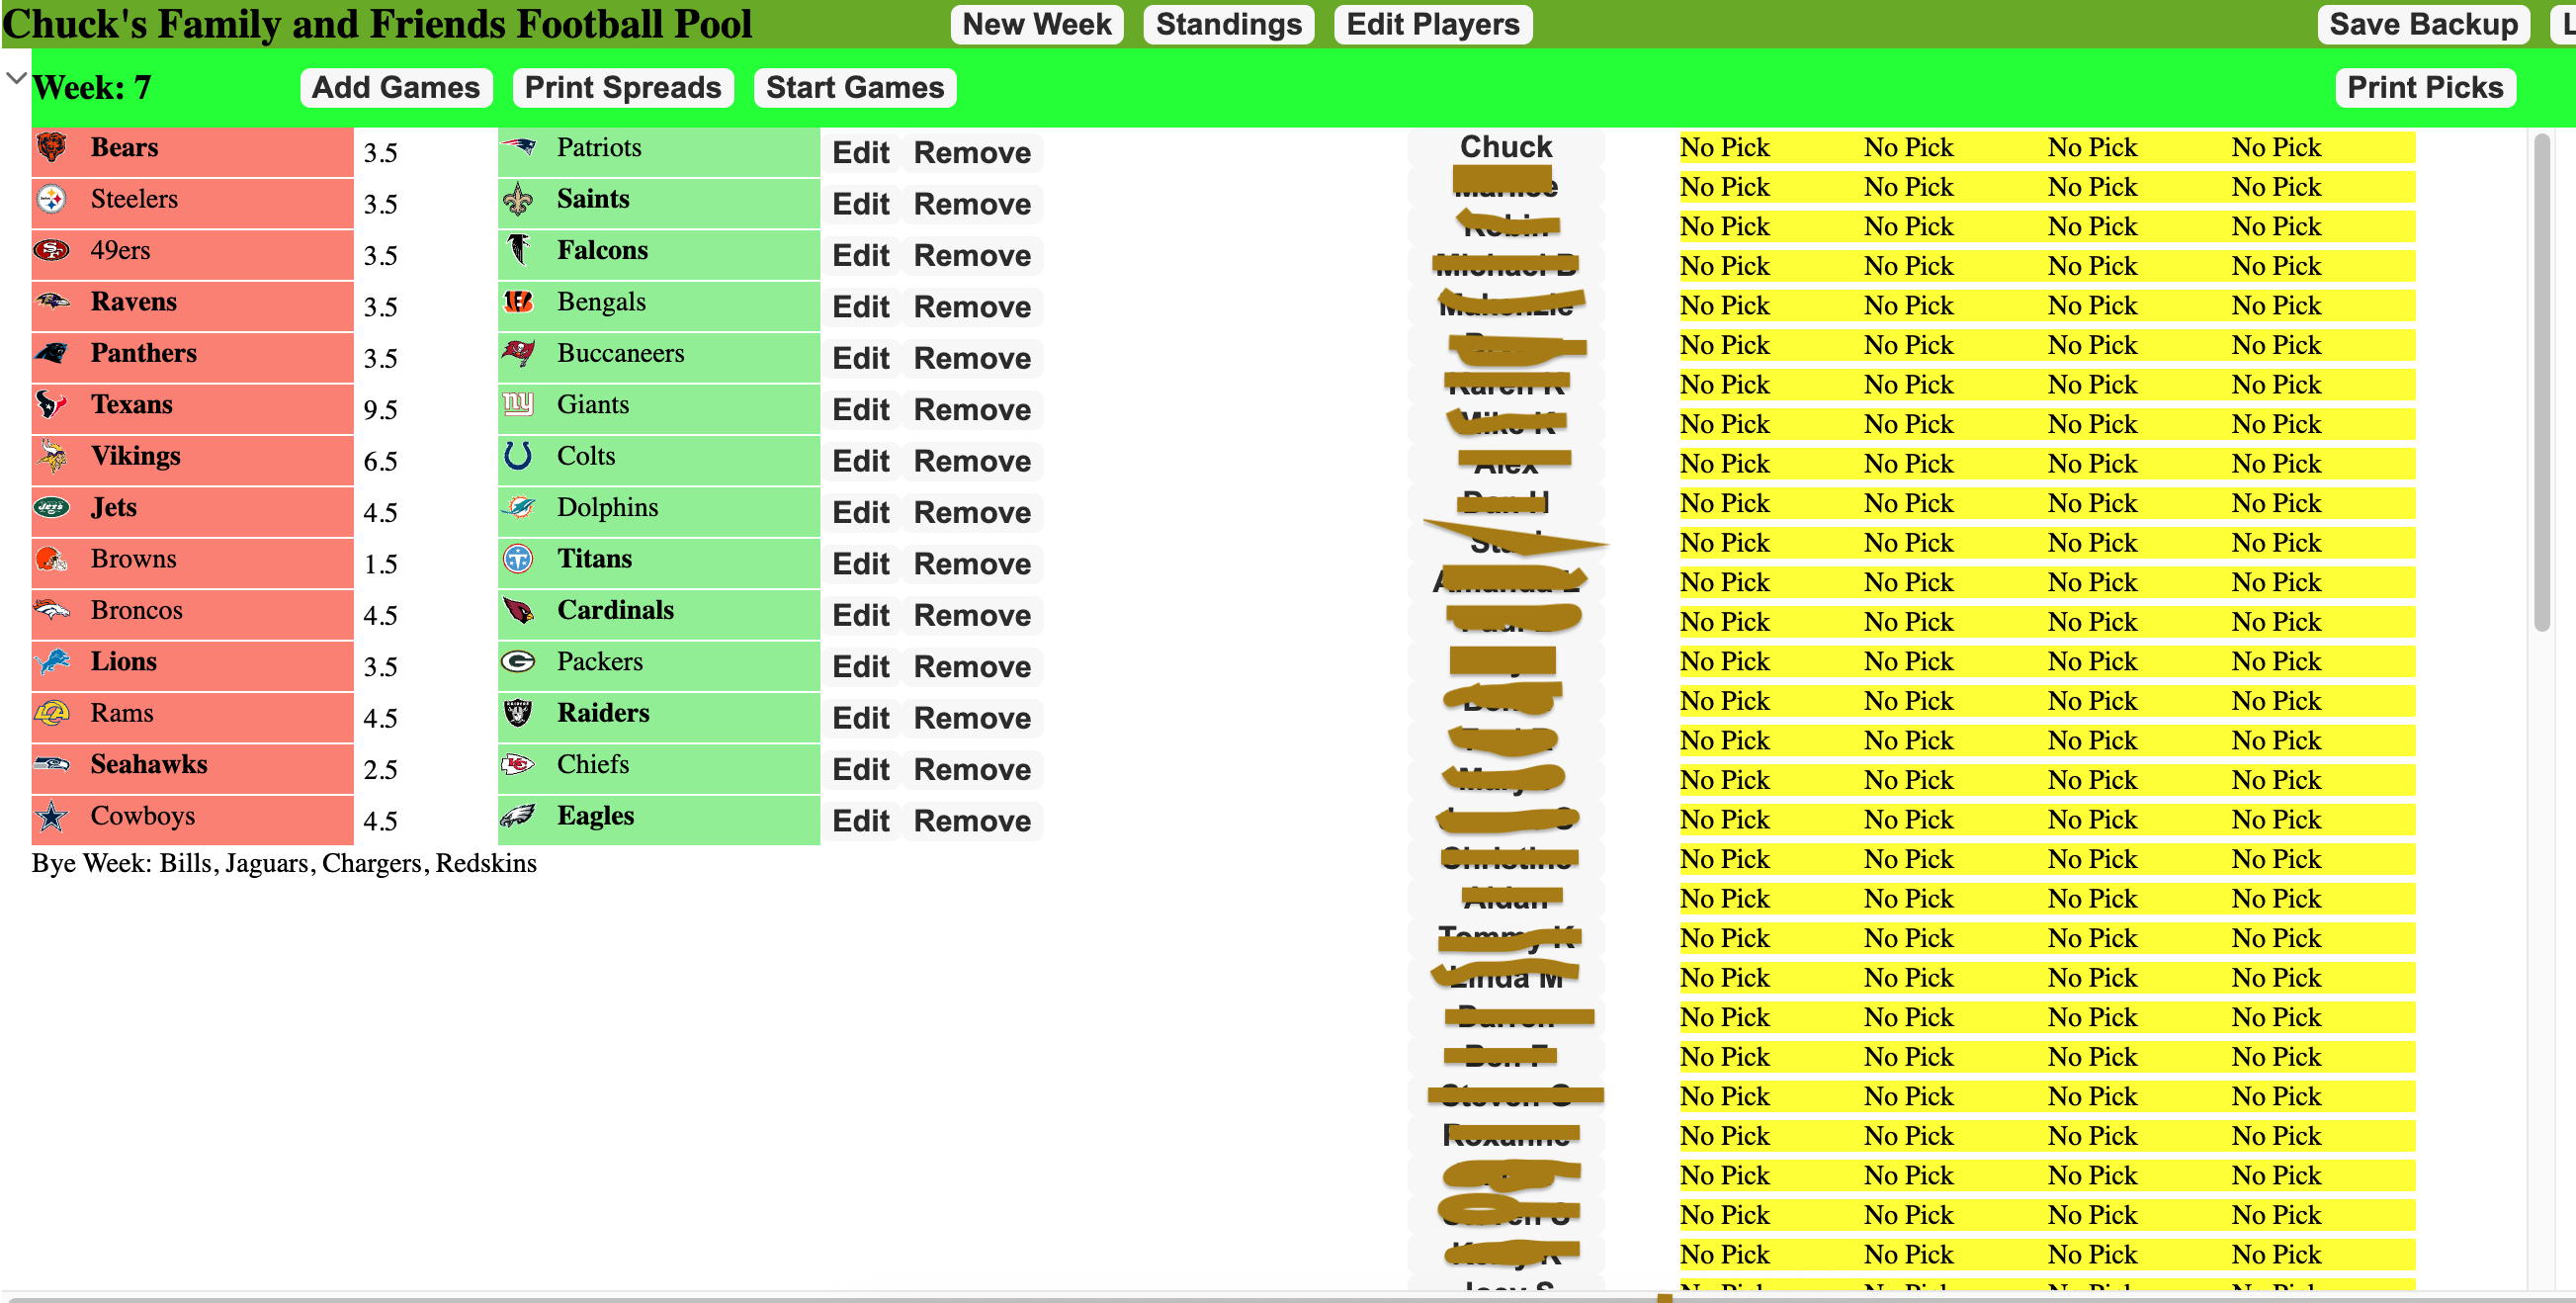2576x1303 pixels.
Task: Click the Seahawks team logo
Action: tap(52, 764)
